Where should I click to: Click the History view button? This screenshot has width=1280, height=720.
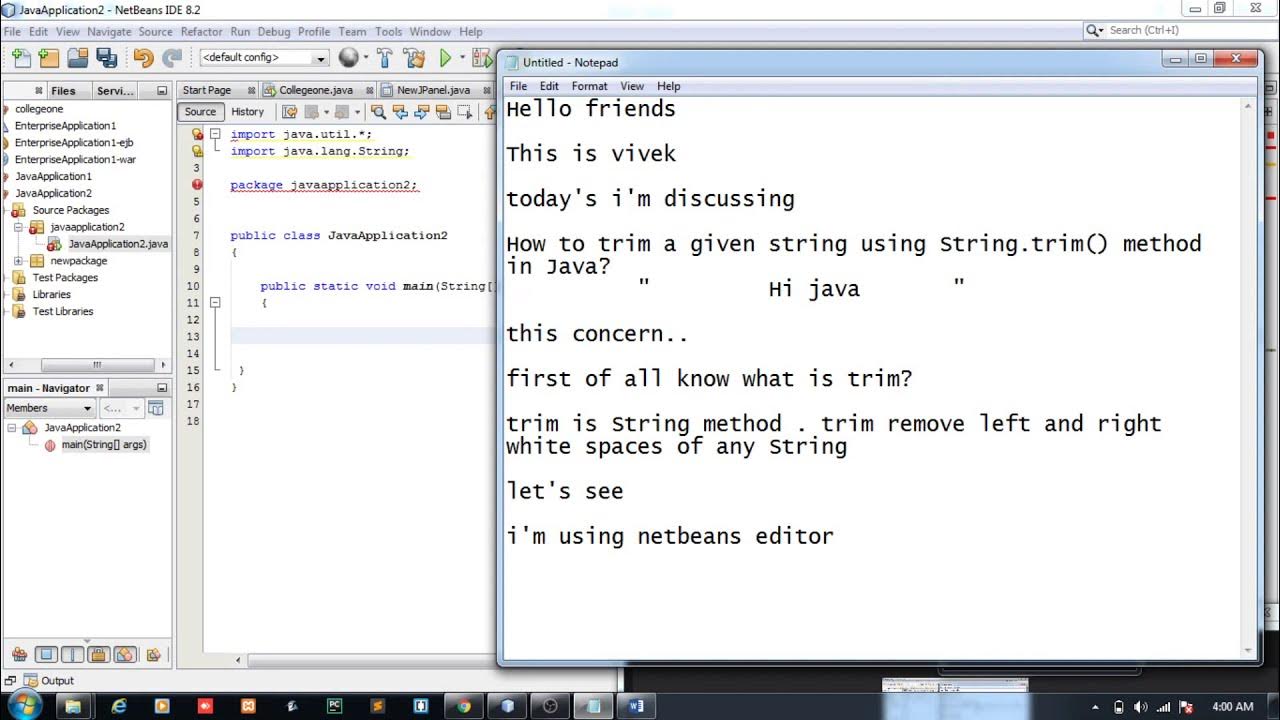[x=248, y=112]
